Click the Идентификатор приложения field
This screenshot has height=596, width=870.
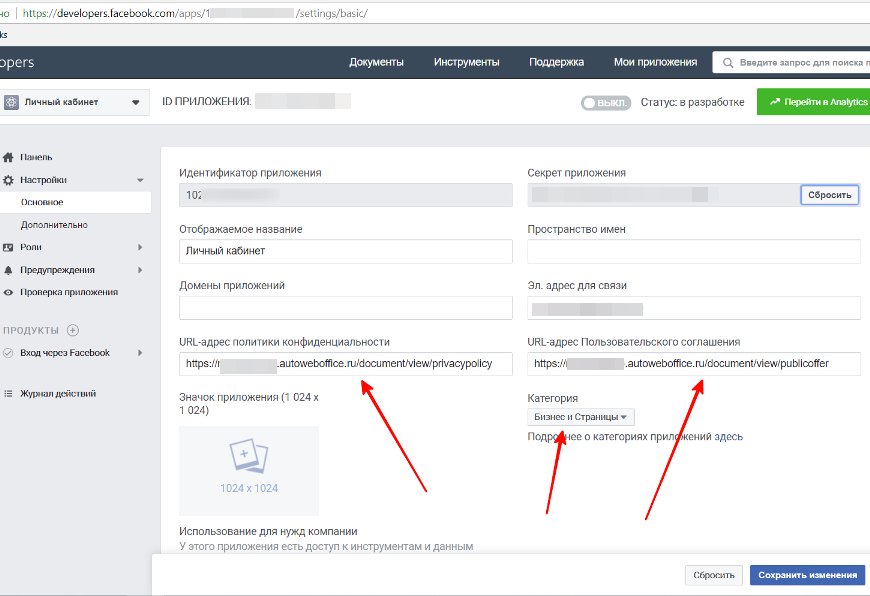click(x=346, y=195)
